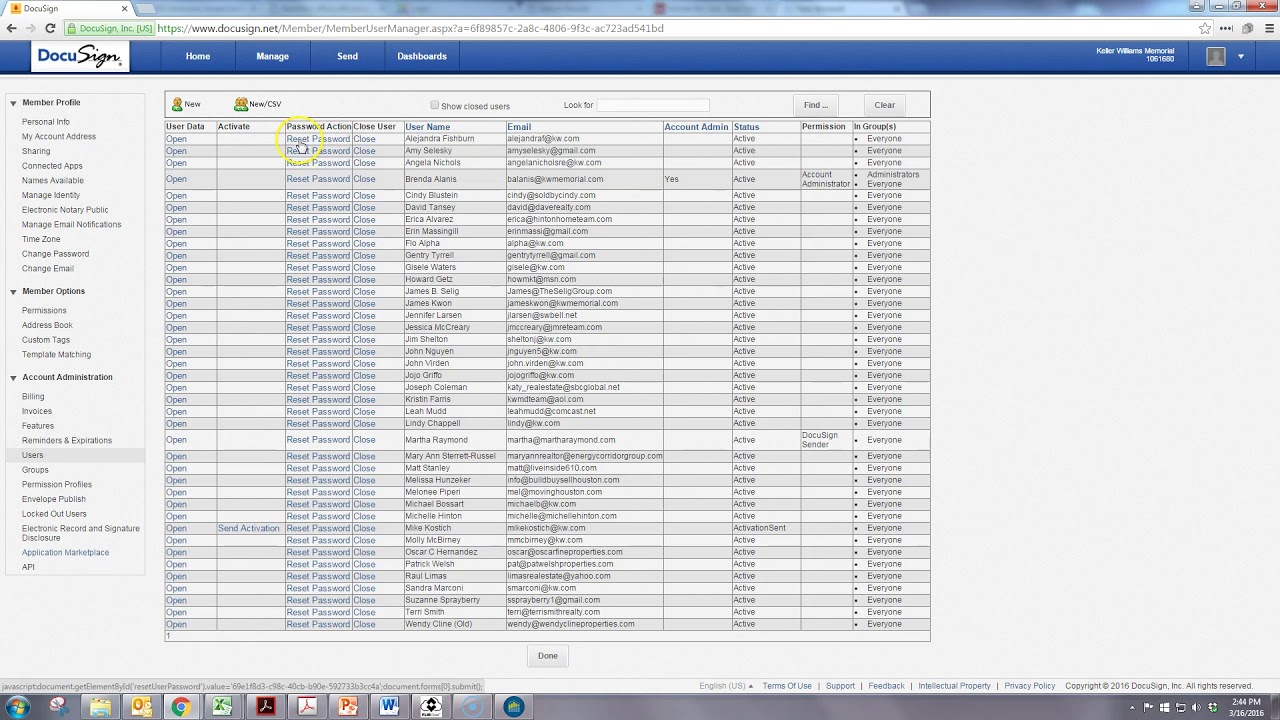Viewport: 1280px width, 720px height.
Task: Click taskbar clock showing 2:44 PM
Action: [x=1245, y=707]
